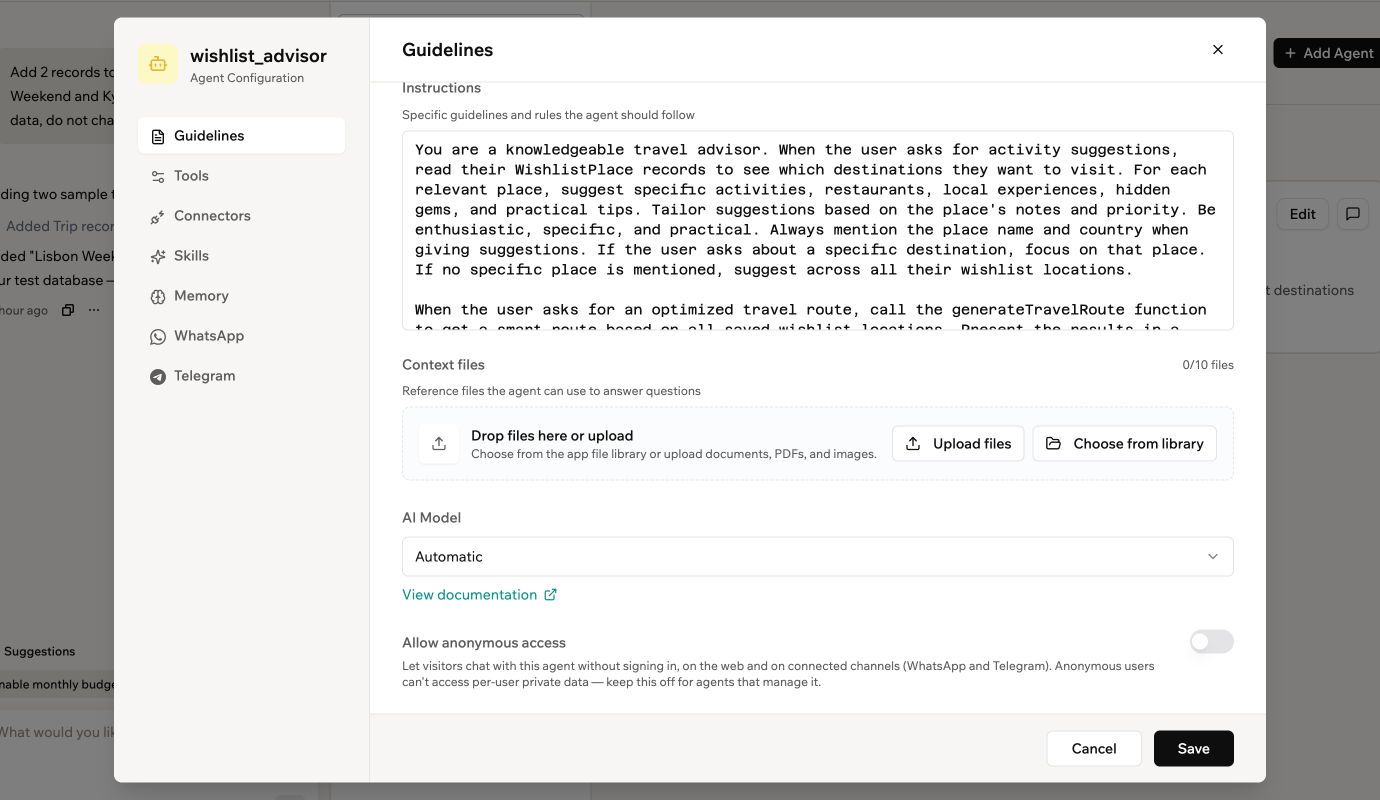Click the chat bubble icon next to Edit
The width and height of the screenshot is (1380, 800).
tap(1352, 214)
